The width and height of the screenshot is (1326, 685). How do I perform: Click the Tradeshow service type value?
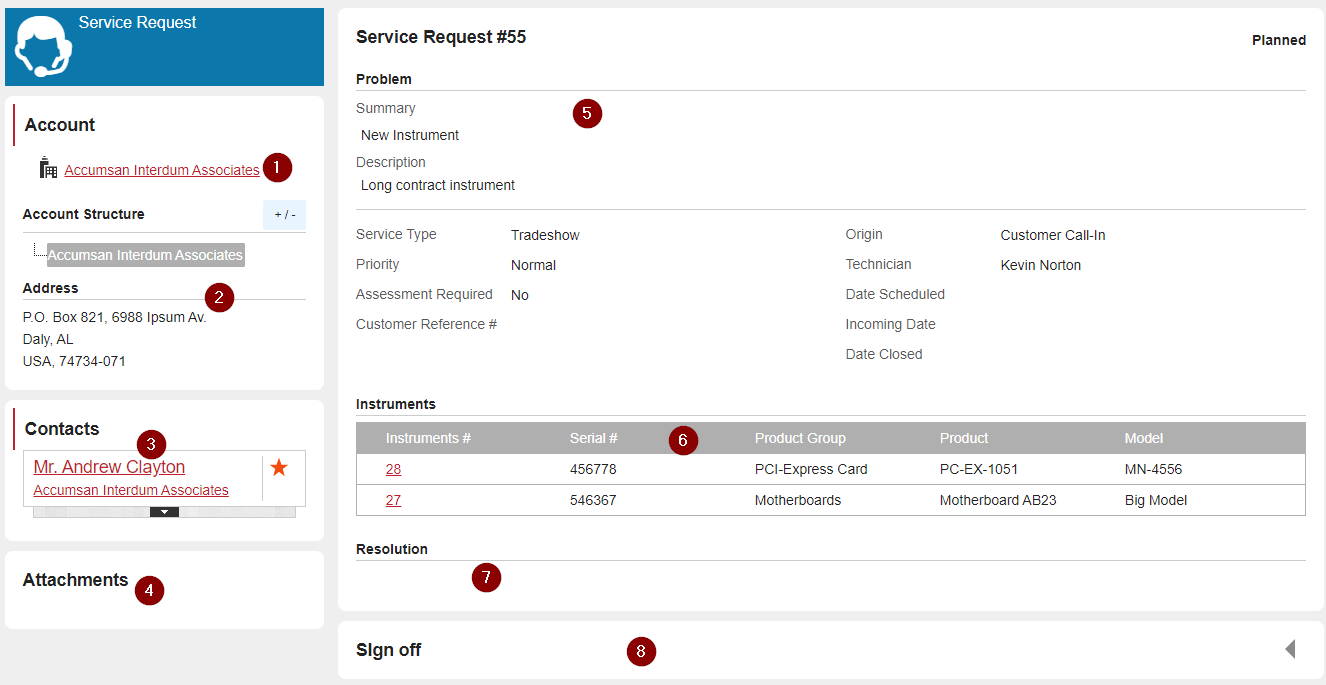(545, 235)
